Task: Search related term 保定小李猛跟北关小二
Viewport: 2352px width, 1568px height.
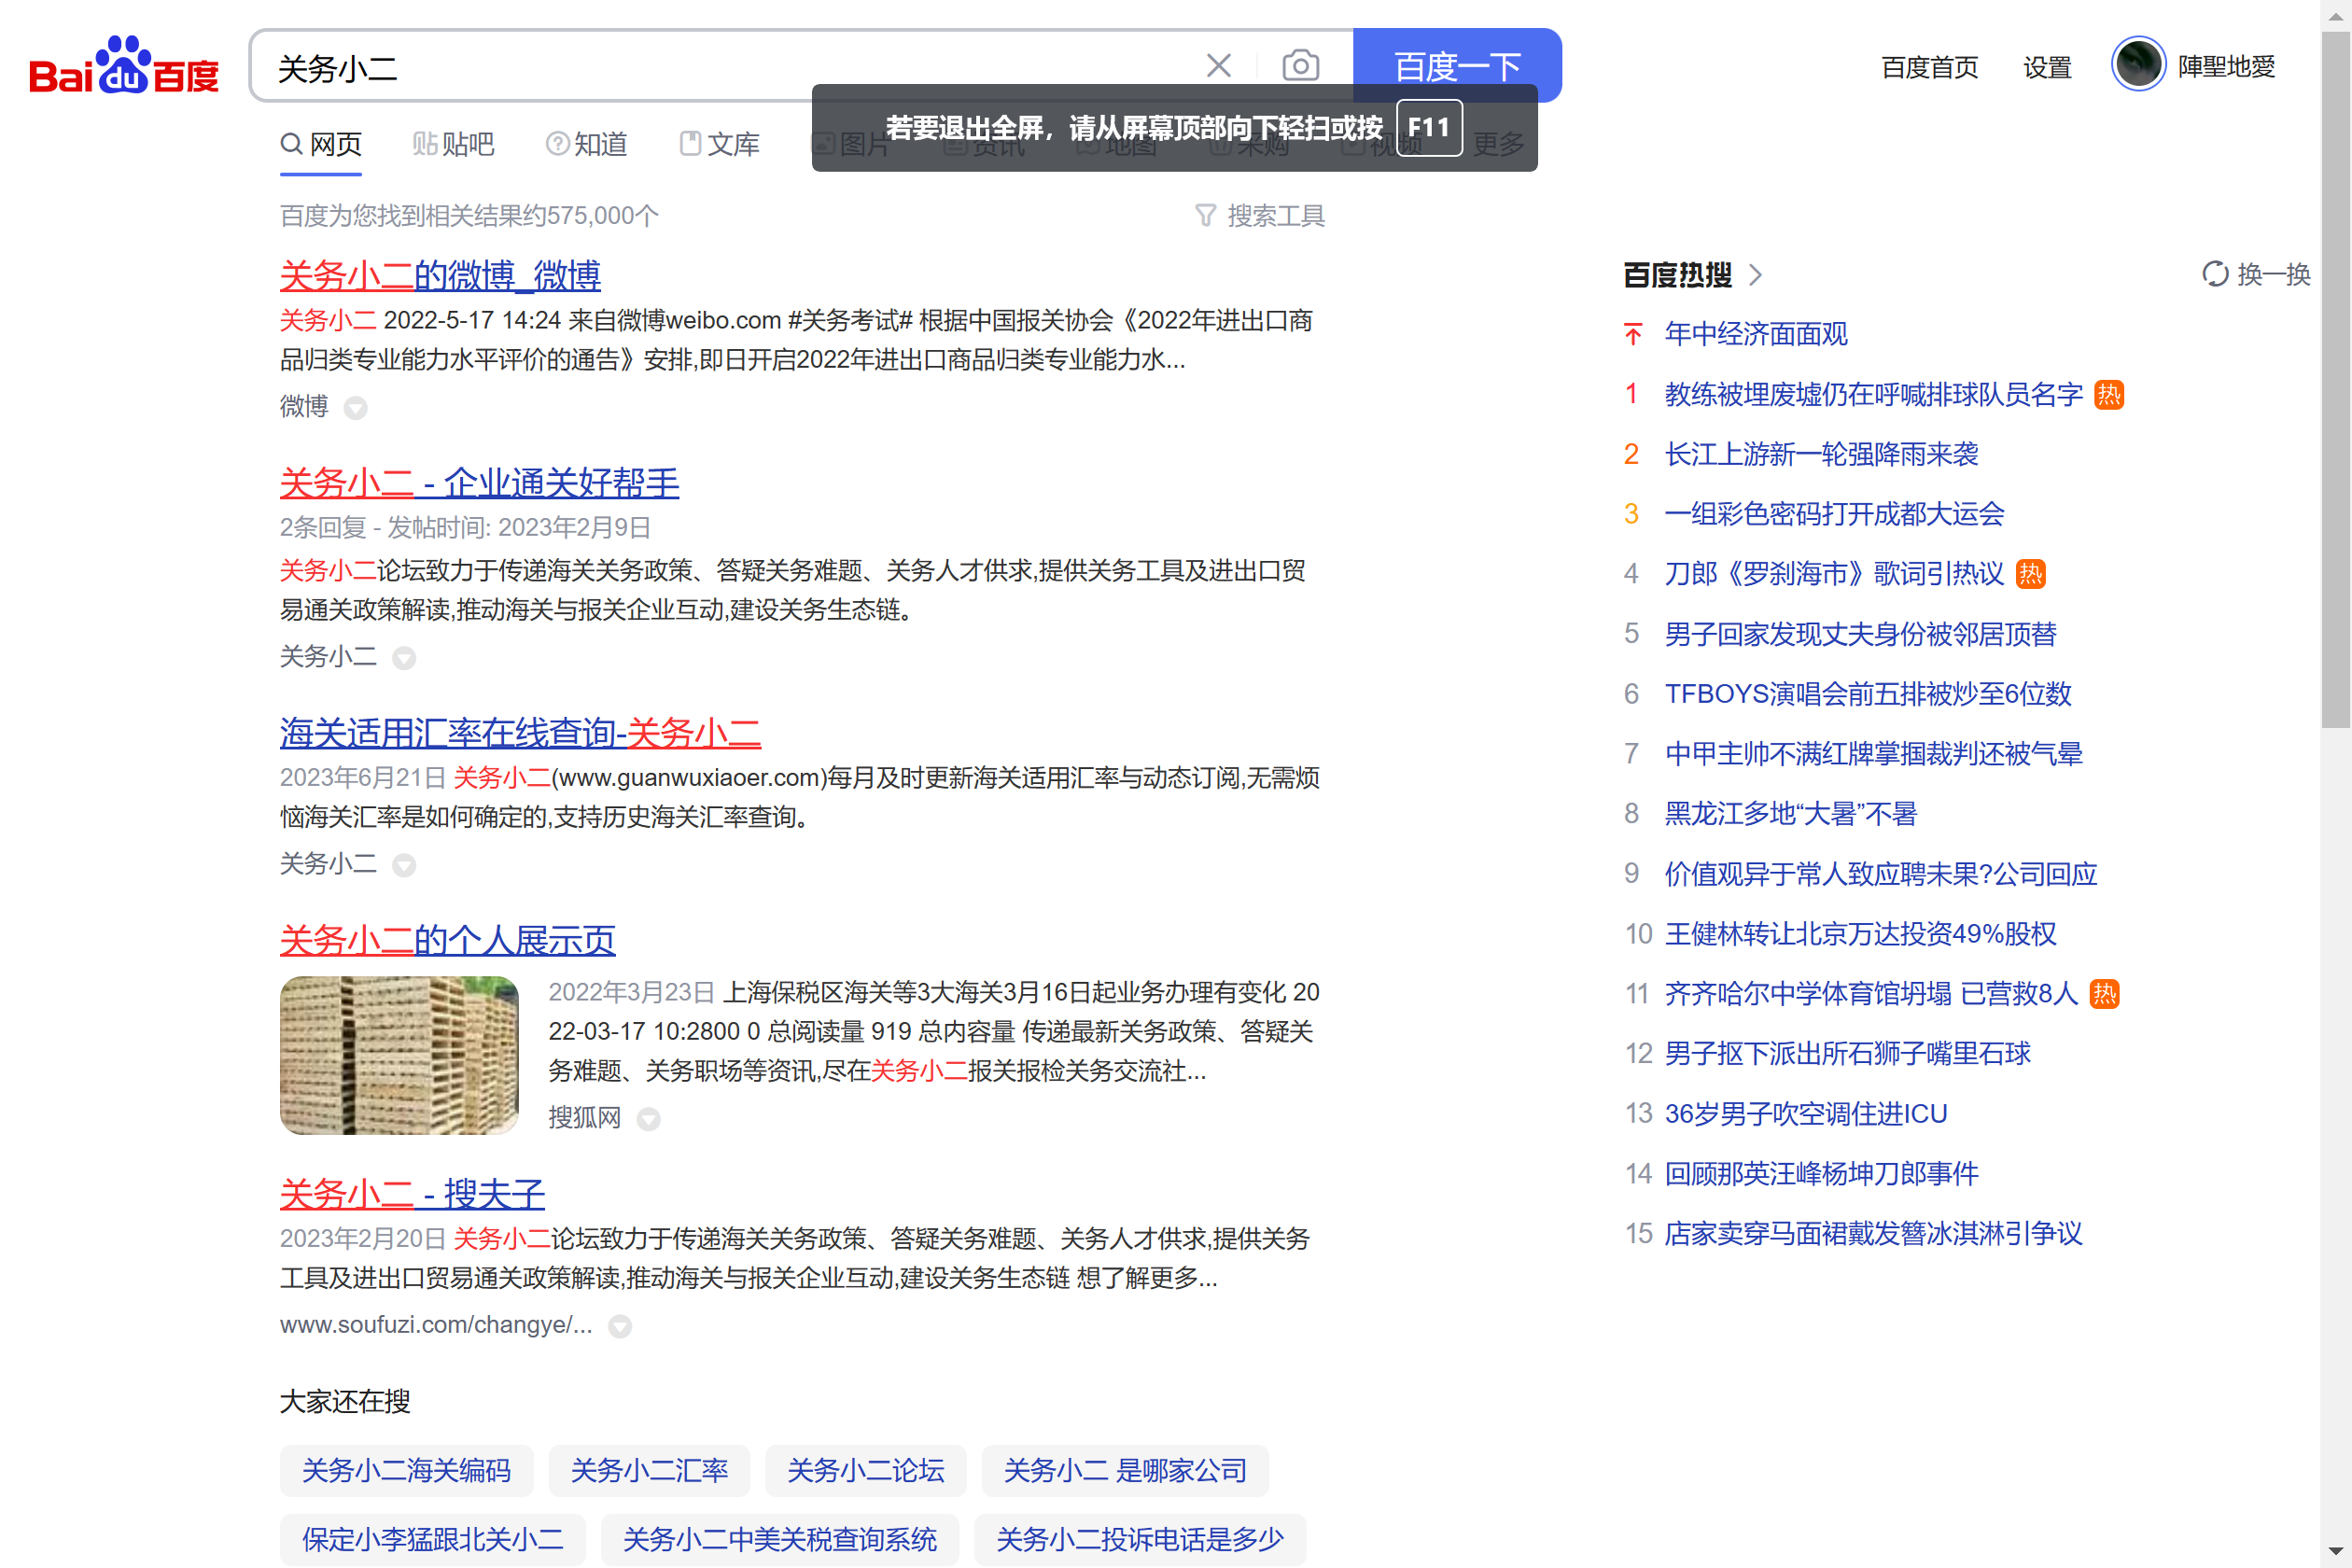Action: (432, 1539)
